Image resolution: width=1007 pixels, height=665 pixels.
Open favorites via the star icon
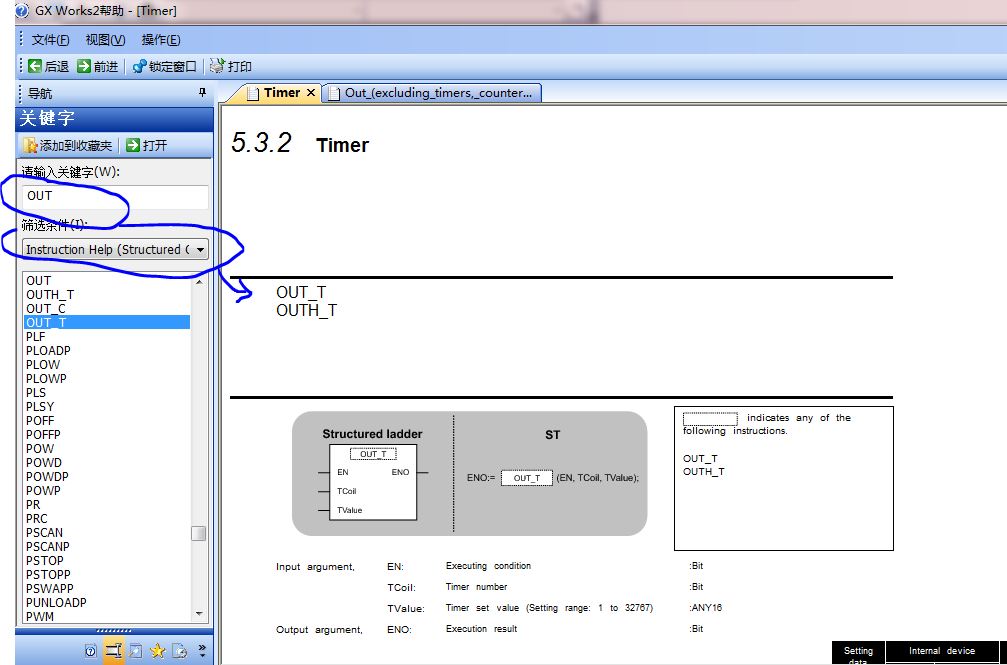[157, 651]
